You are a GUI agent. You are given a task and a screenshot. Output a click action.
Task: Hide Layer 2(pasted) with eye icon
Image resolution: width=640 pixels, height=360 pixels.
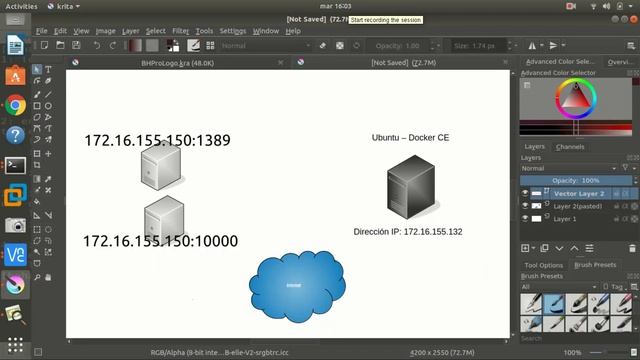click(x=525, y=206)
